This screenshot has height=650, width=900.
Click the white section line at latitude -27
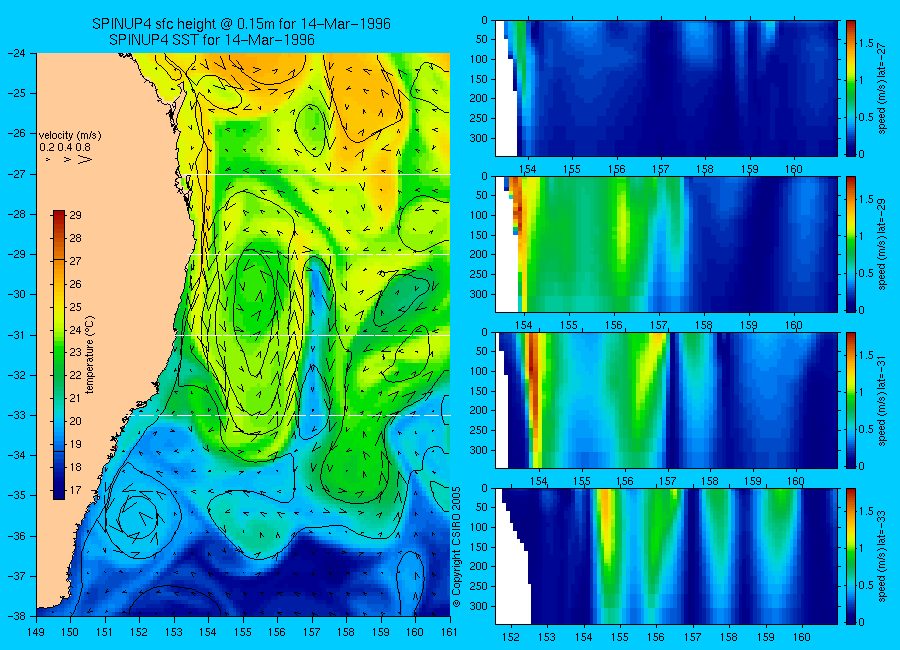(x=316, y=175)
